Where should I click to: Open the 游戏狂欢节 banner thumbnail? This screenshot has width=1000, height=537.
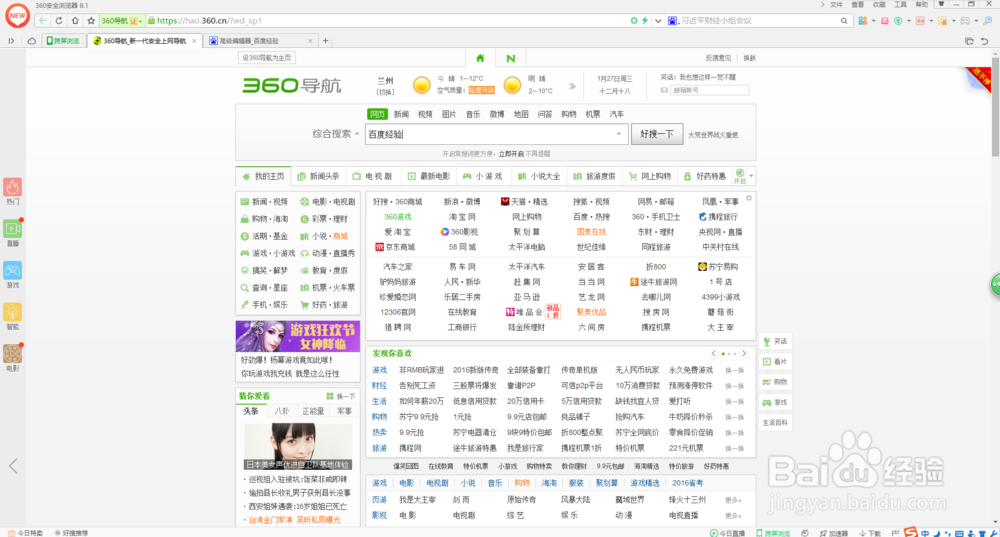[x=298, y=336]
